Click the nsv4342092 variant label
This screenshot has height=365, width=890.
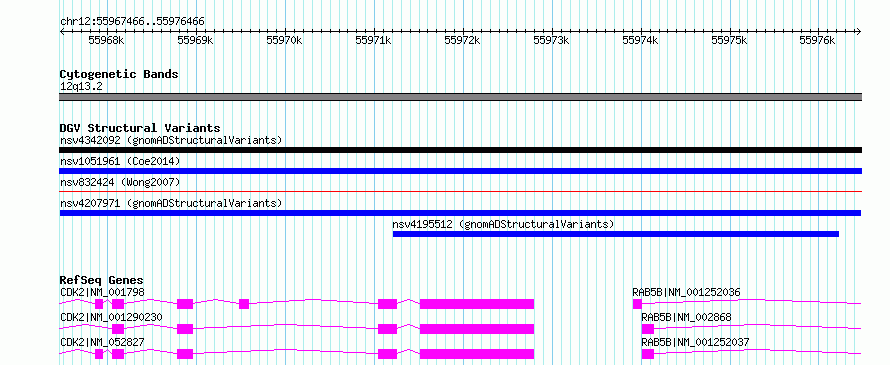(x=171, y=140)
